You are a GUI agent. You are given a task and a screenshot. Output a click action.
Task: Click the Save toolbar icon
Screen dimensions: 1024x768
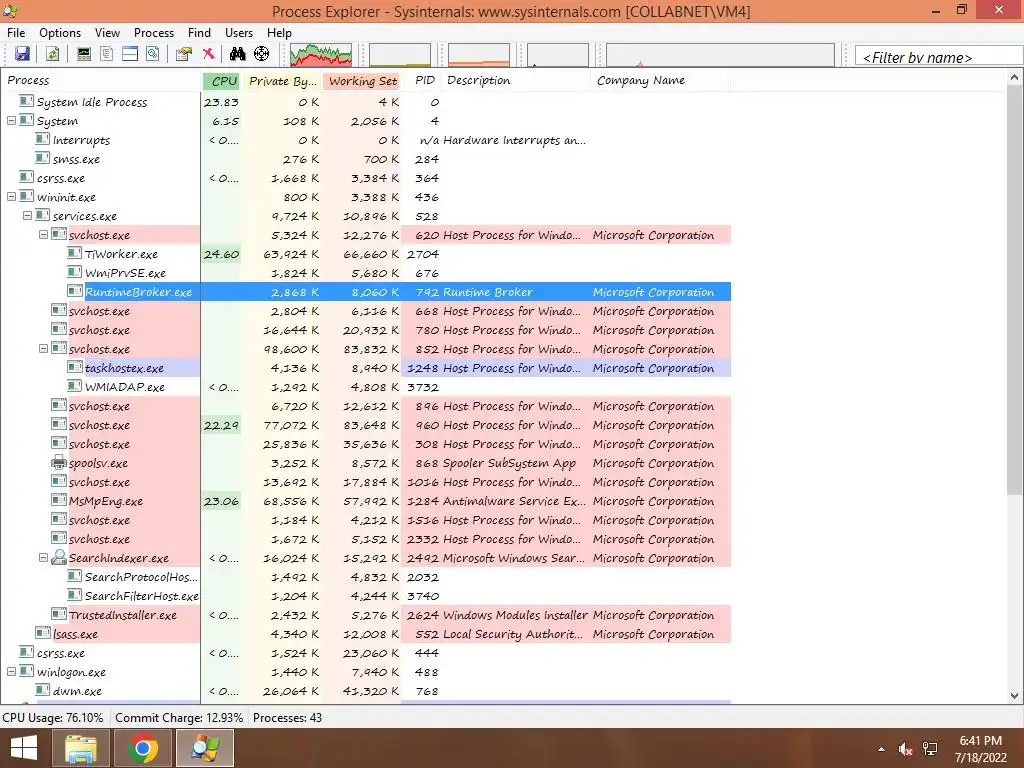pyautogui.click(x=22, y=54)
